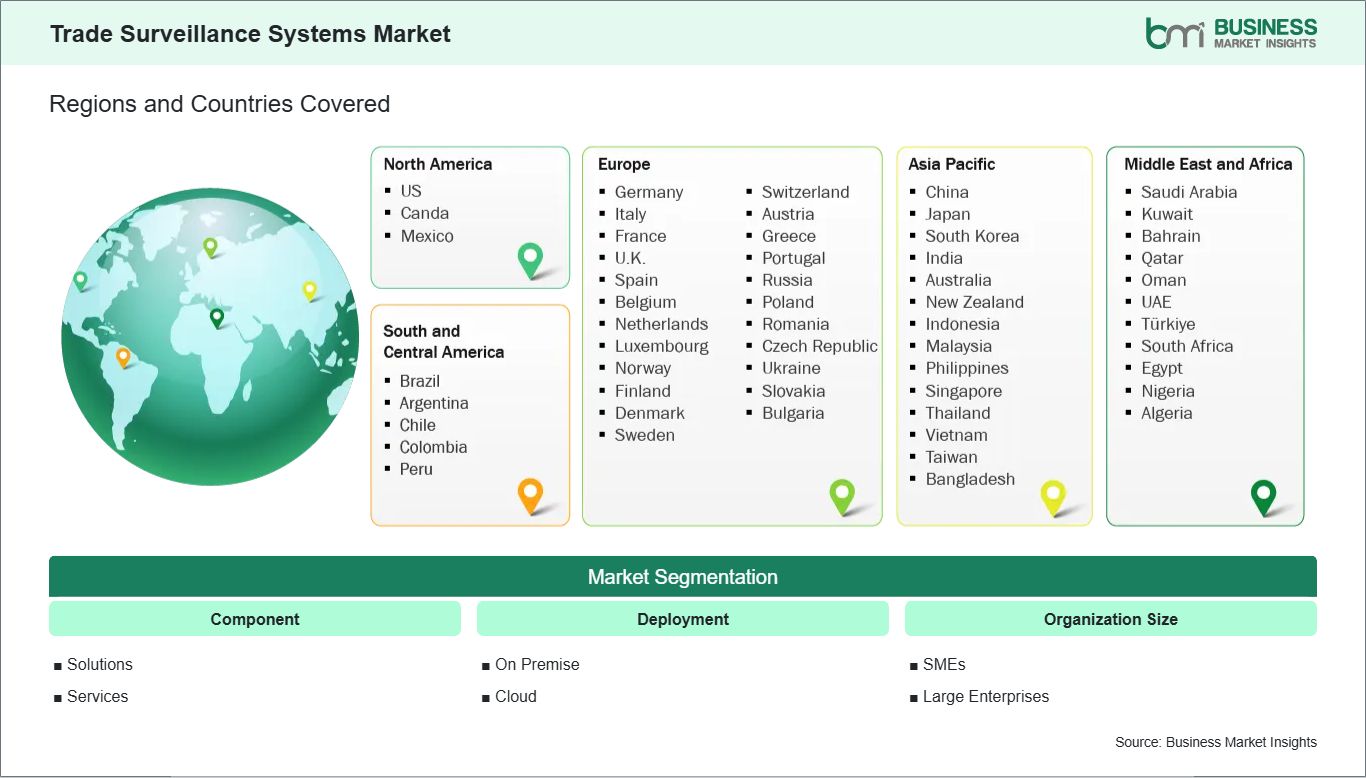This screenshot has height=778, width=1366.
Task: Click the green pin in North America card
Action: tap(530, 260)
